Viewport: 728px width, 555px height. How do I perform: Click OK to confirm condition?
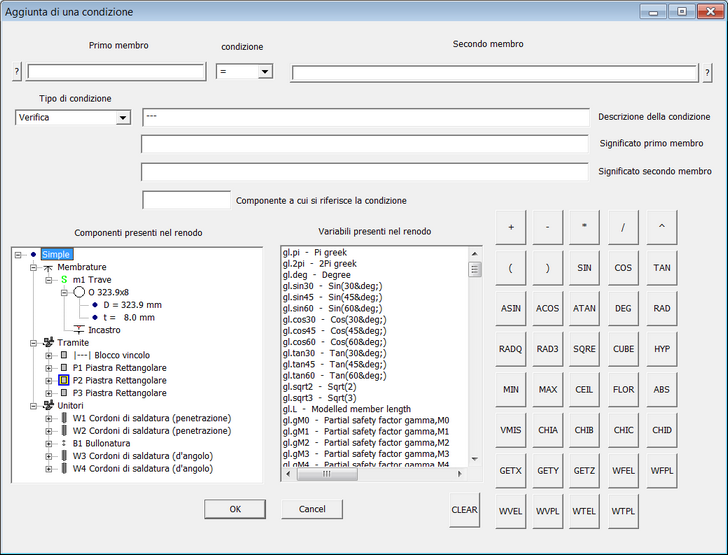coord(235,509)
